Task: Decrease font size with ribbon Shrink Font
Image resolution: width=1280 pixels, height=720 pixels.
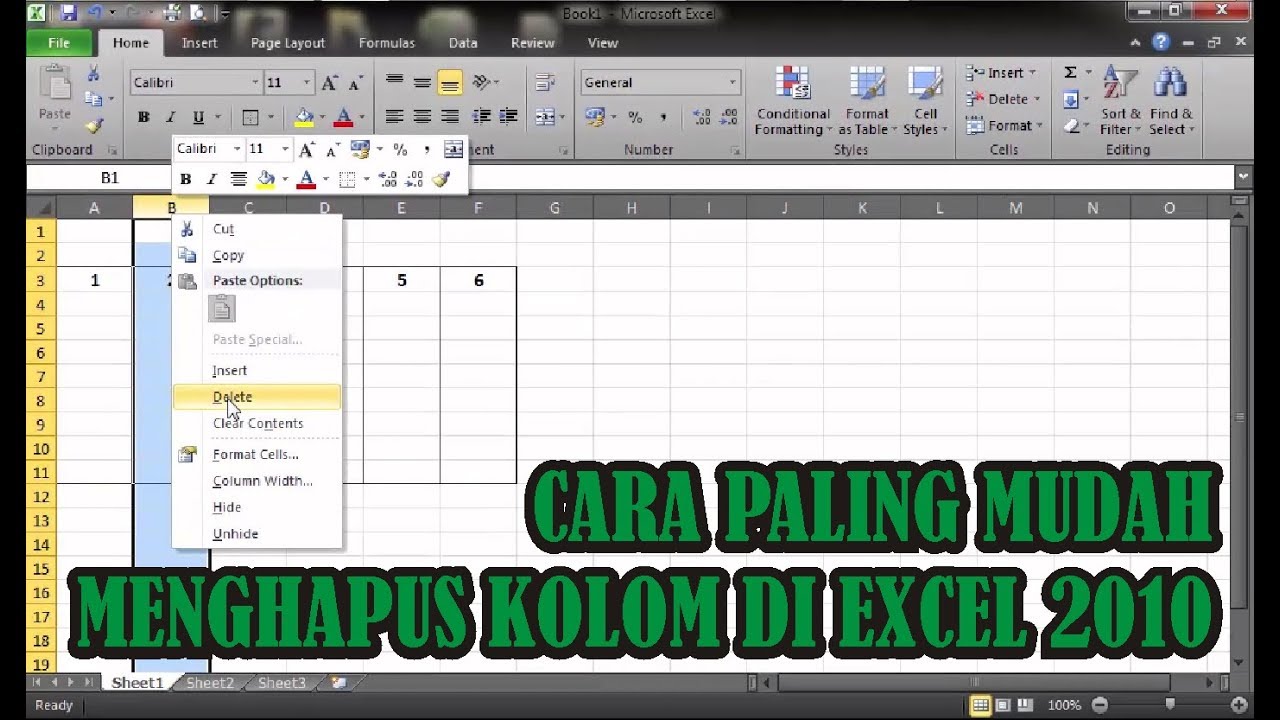Action: 355,83
